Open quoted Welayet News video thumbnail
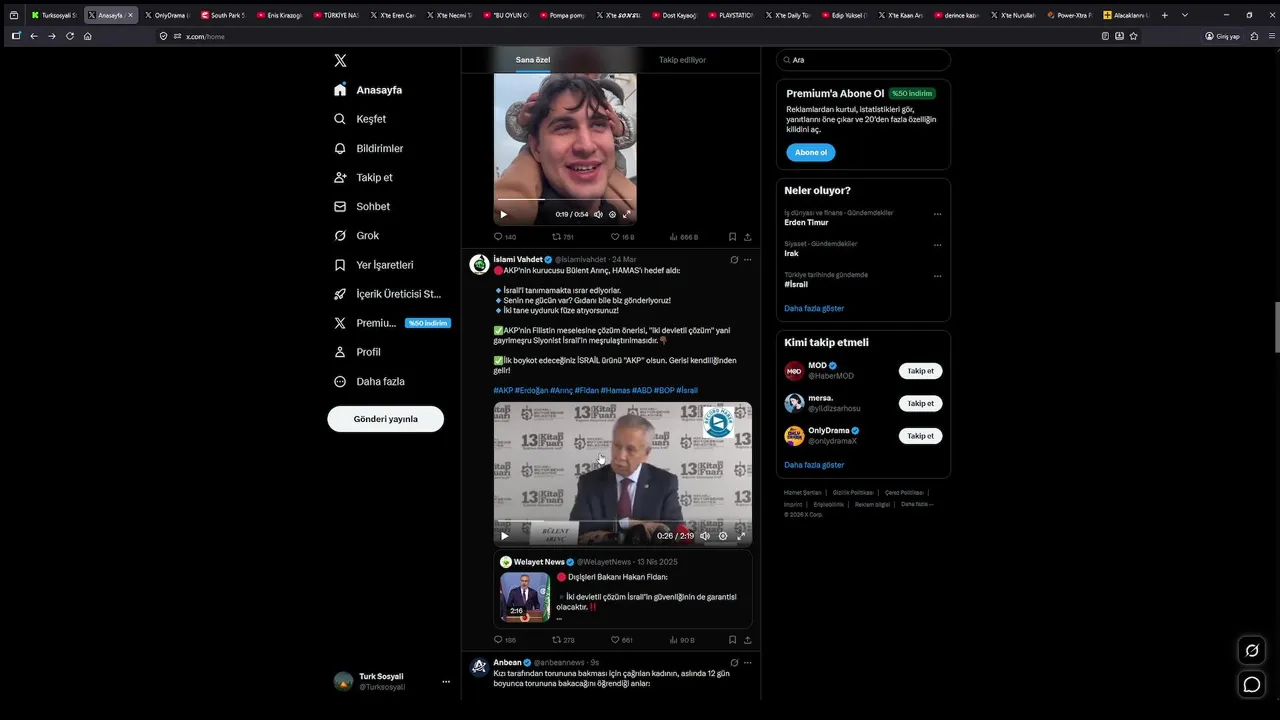 [x=525, y=597]
